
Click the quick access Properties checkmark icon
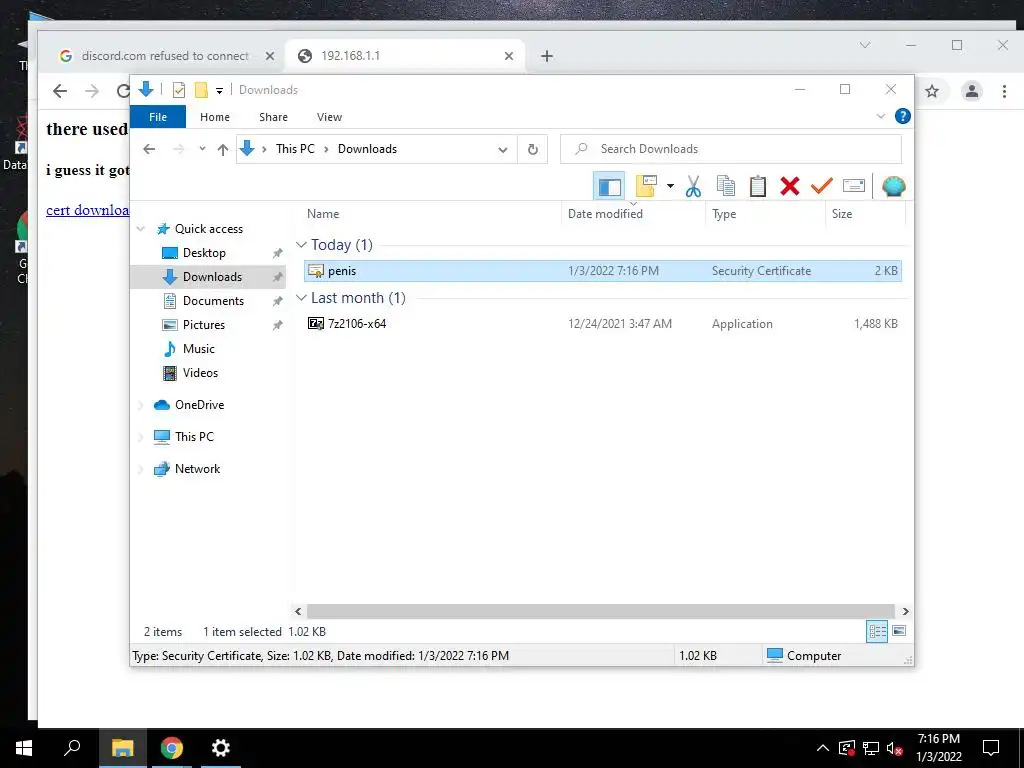pos(178,90)
